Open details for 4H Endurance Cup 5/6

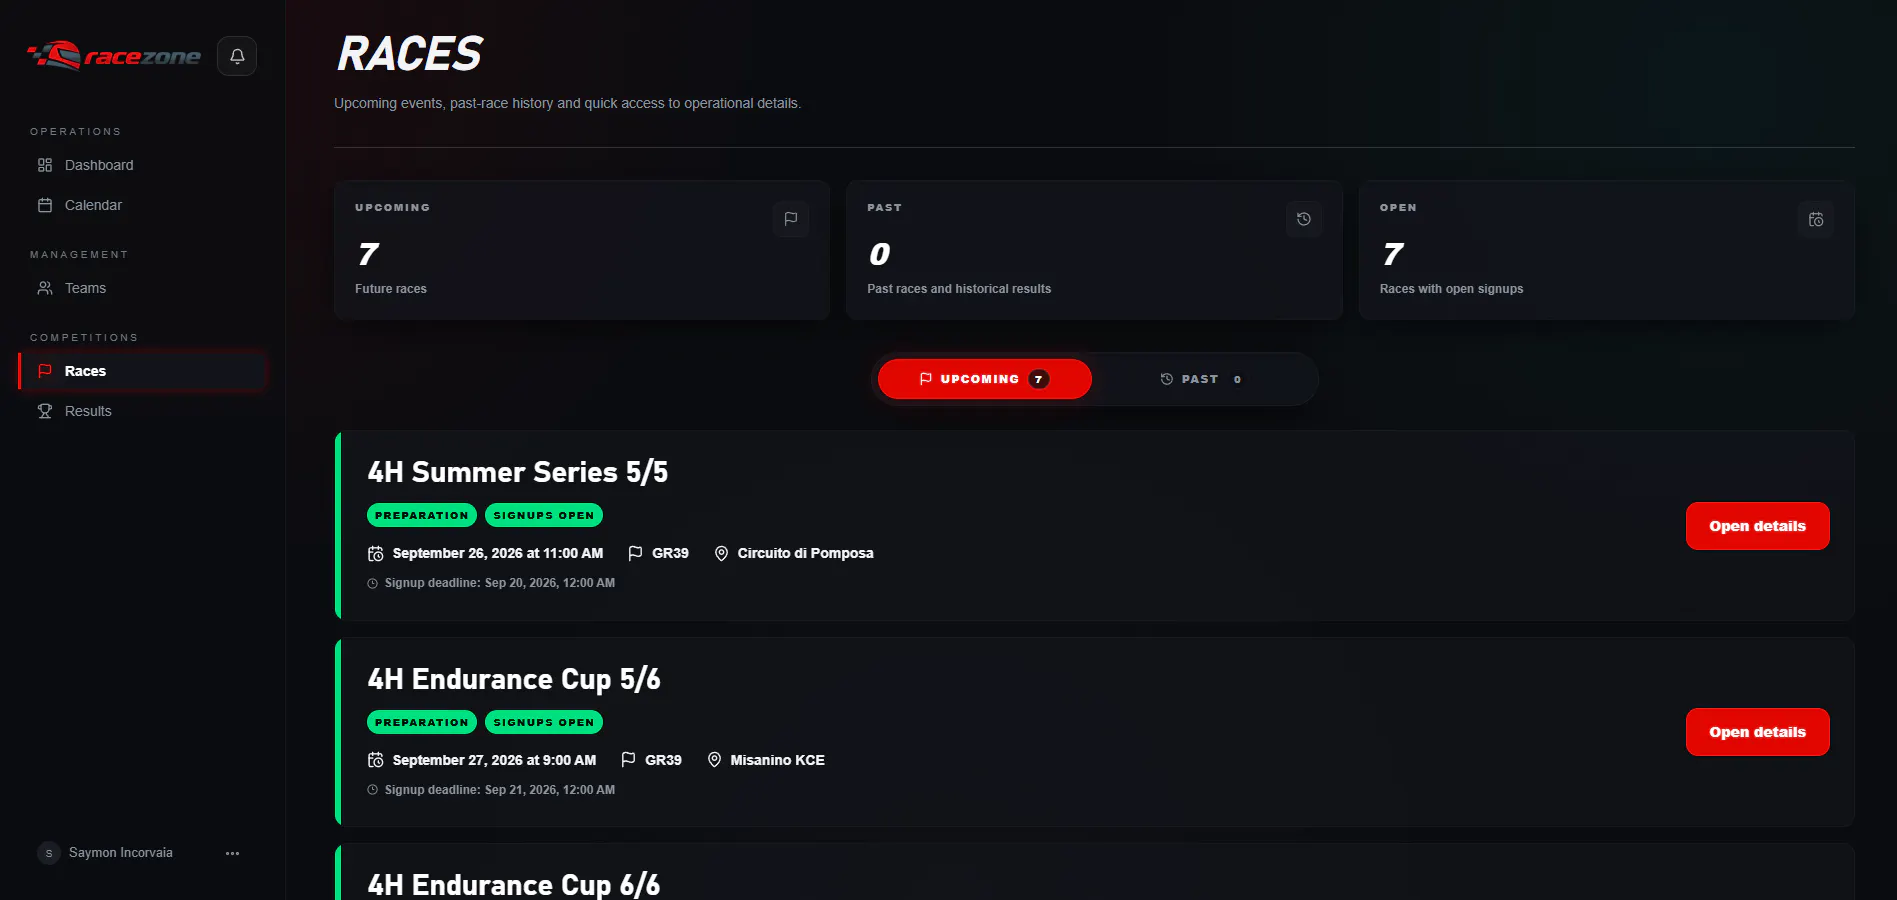(1757, 732)
